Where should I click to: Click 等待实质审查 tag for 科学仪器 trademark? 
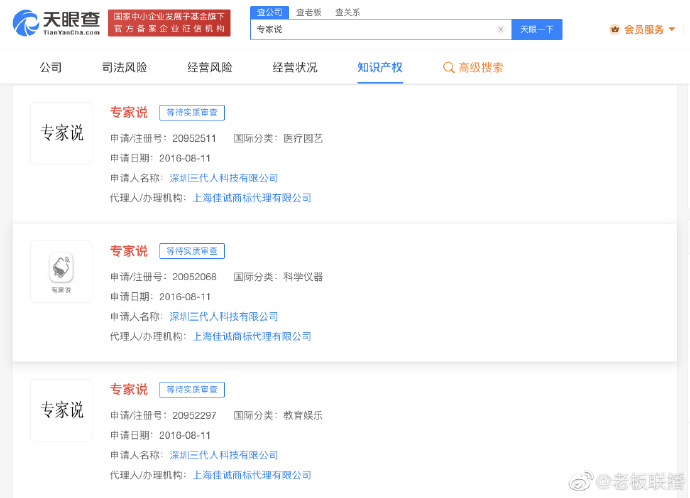click(192, 251)
